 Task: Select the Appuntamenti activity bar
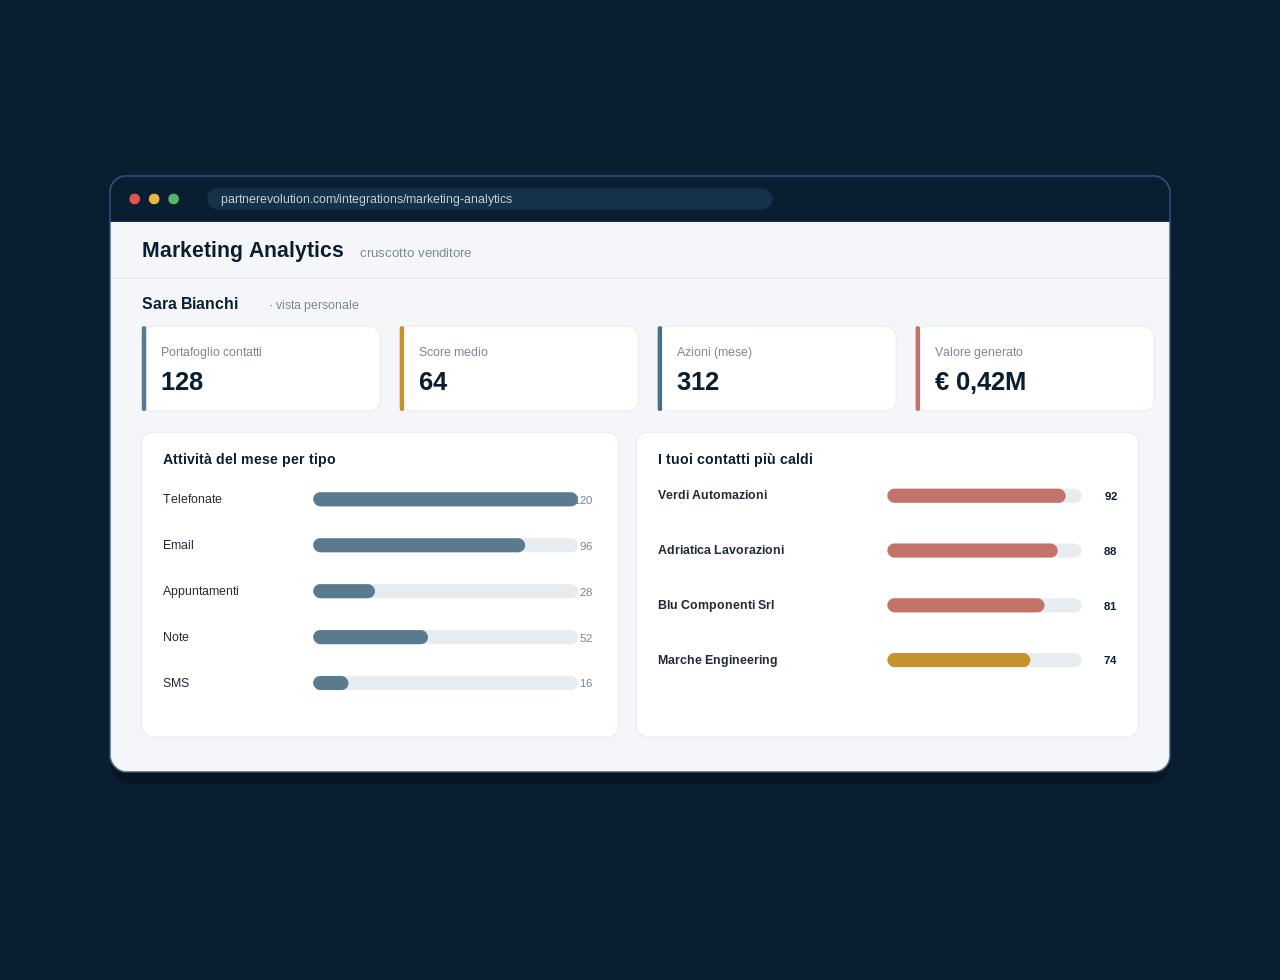tap(446, 591)
